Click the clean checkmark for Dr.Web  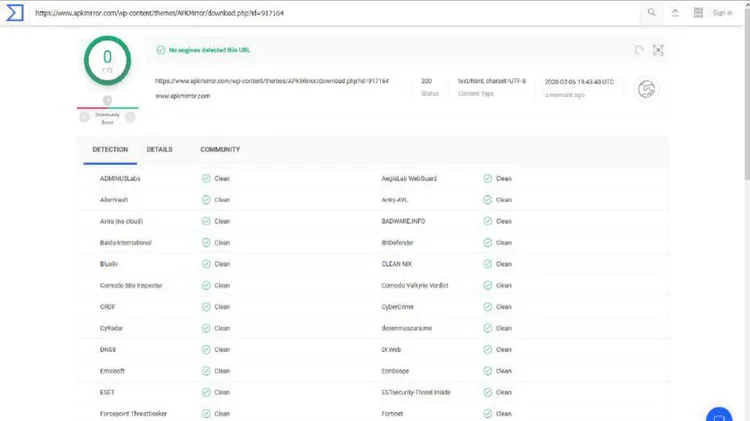point(487,349)
